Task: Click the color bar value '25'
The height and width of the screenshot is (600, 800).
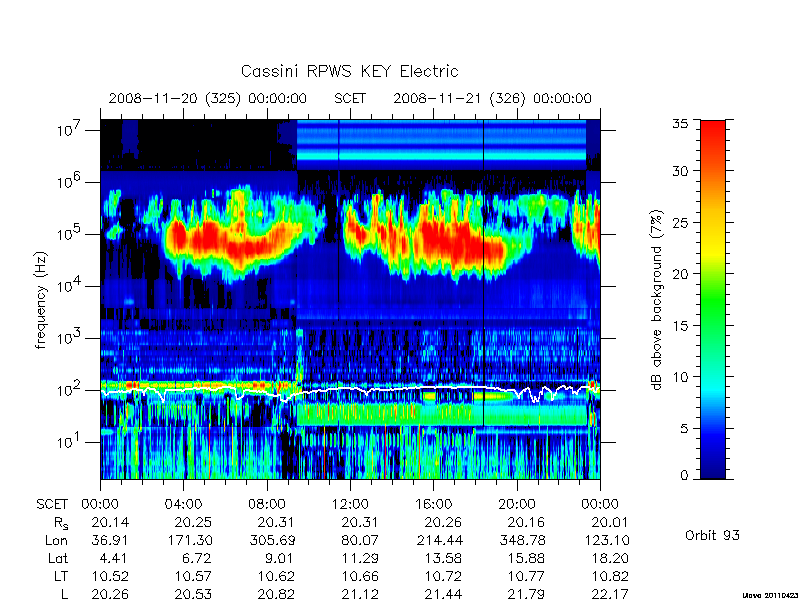Action: [x=680, y=222]
